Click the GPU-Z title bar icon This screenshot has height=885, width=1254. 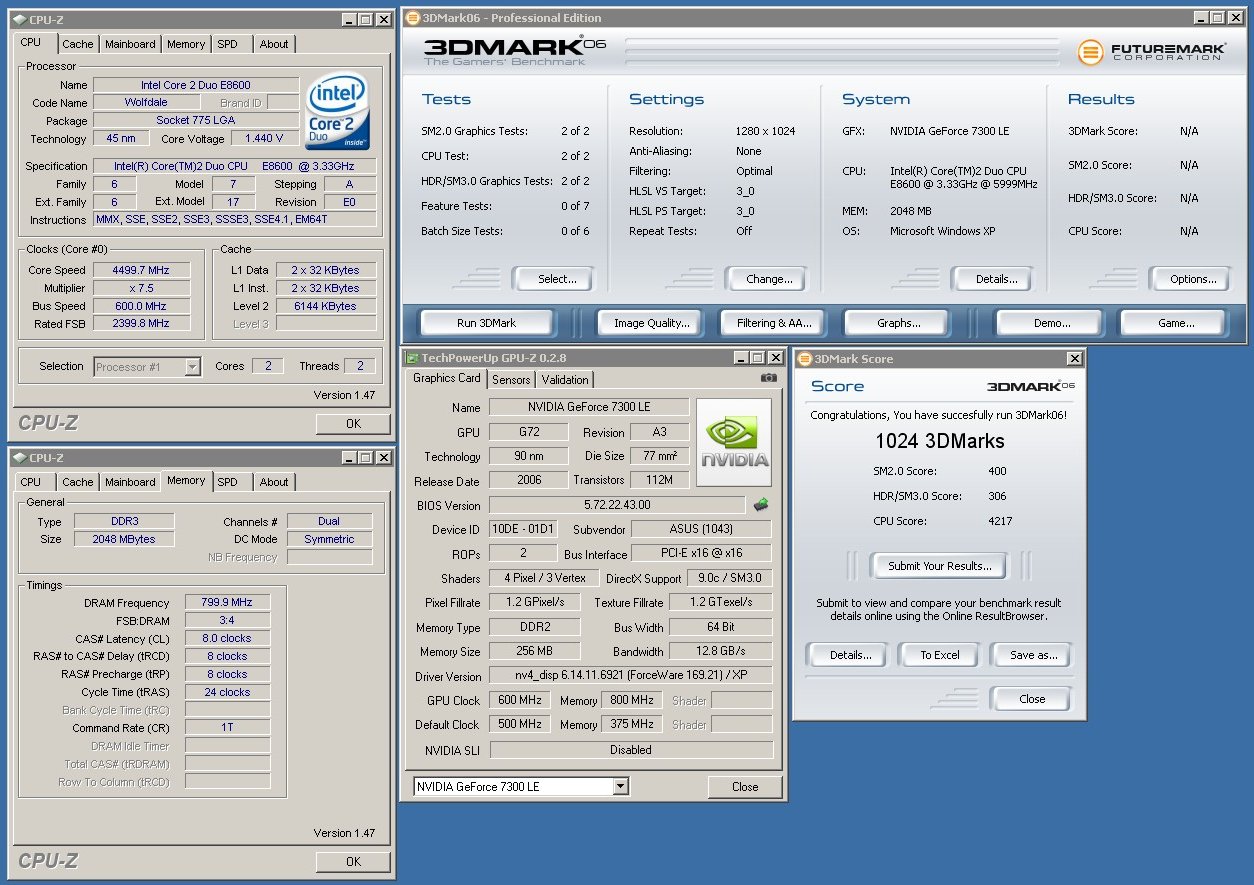tap(412, 358)
